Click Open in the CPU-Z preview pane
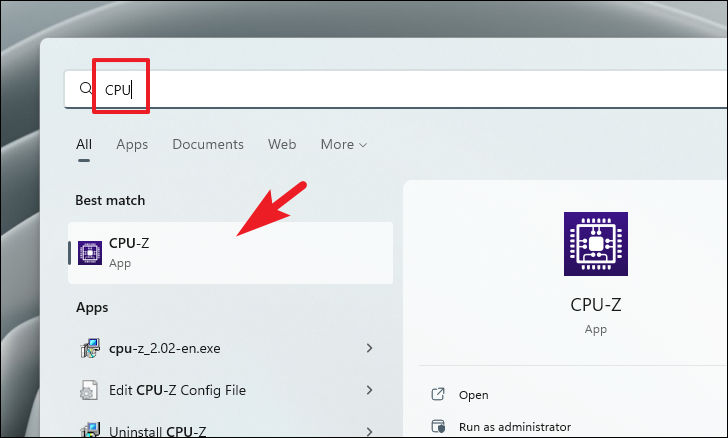The image size is (728, 438). click(x=474, y=395)
